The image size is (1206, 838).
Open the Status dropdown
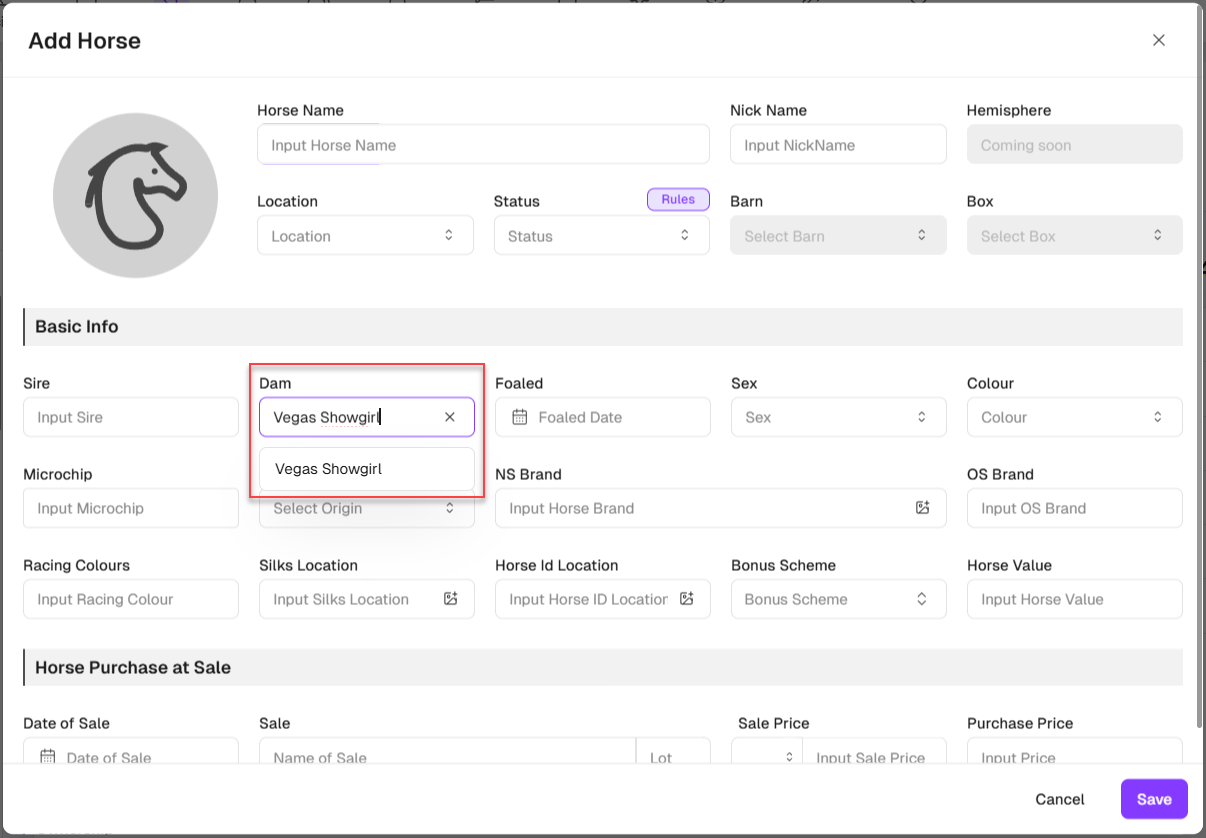(601, 236)
